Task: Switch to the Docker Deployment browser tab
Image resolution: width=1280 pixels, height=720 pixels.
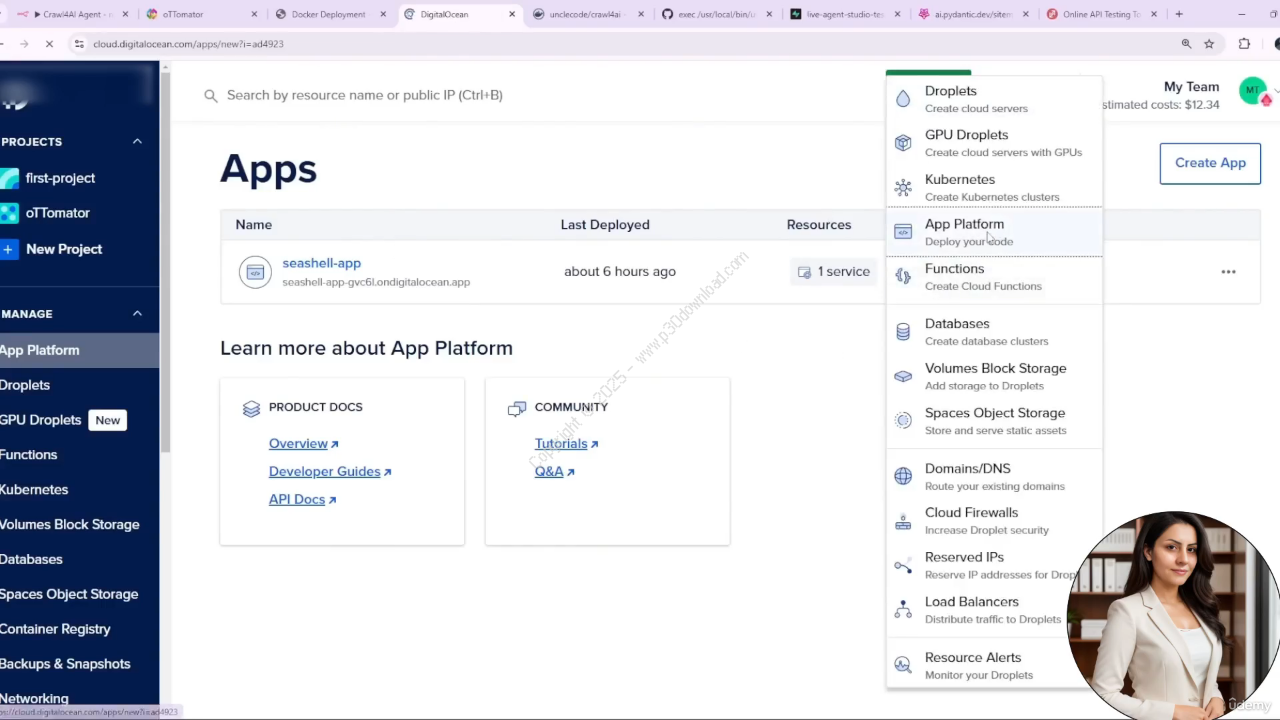Action: click(x=330, y=14)
